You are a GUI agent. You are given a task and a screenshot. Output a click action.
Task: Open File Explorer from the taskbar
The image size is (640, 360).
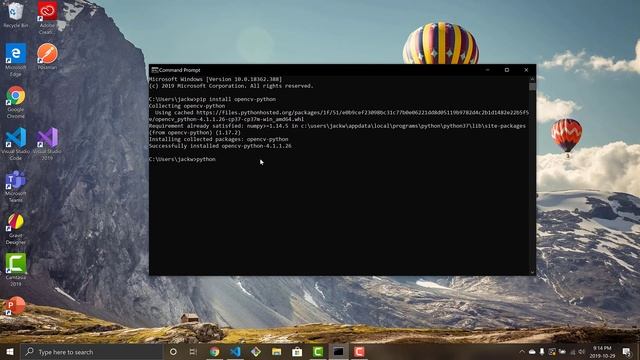[x=276, y=352]
